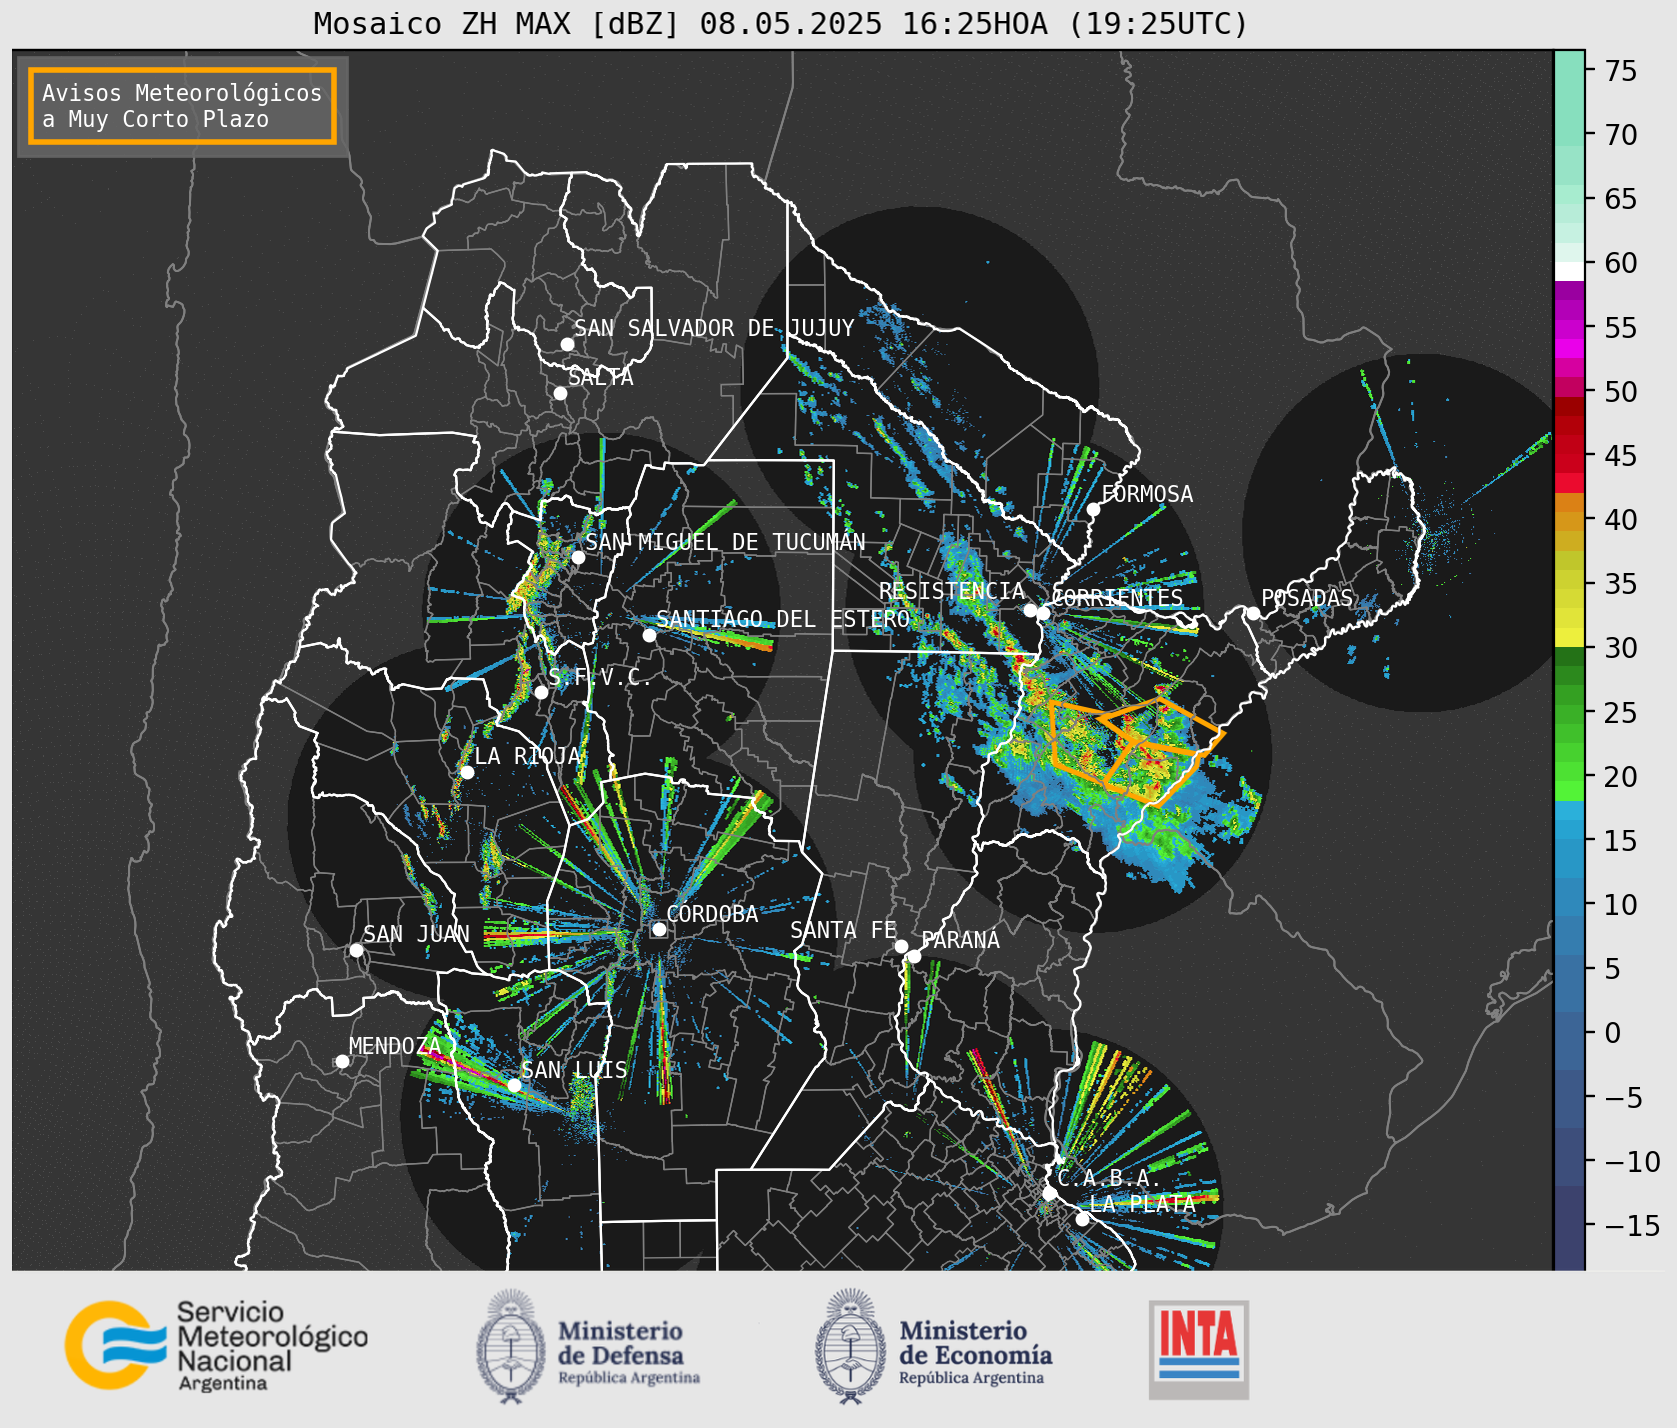Click the white 60 dBZ color band
Viewport: 1677px width, 1428px height.
pyautogui.click(x=1569, y=270)
